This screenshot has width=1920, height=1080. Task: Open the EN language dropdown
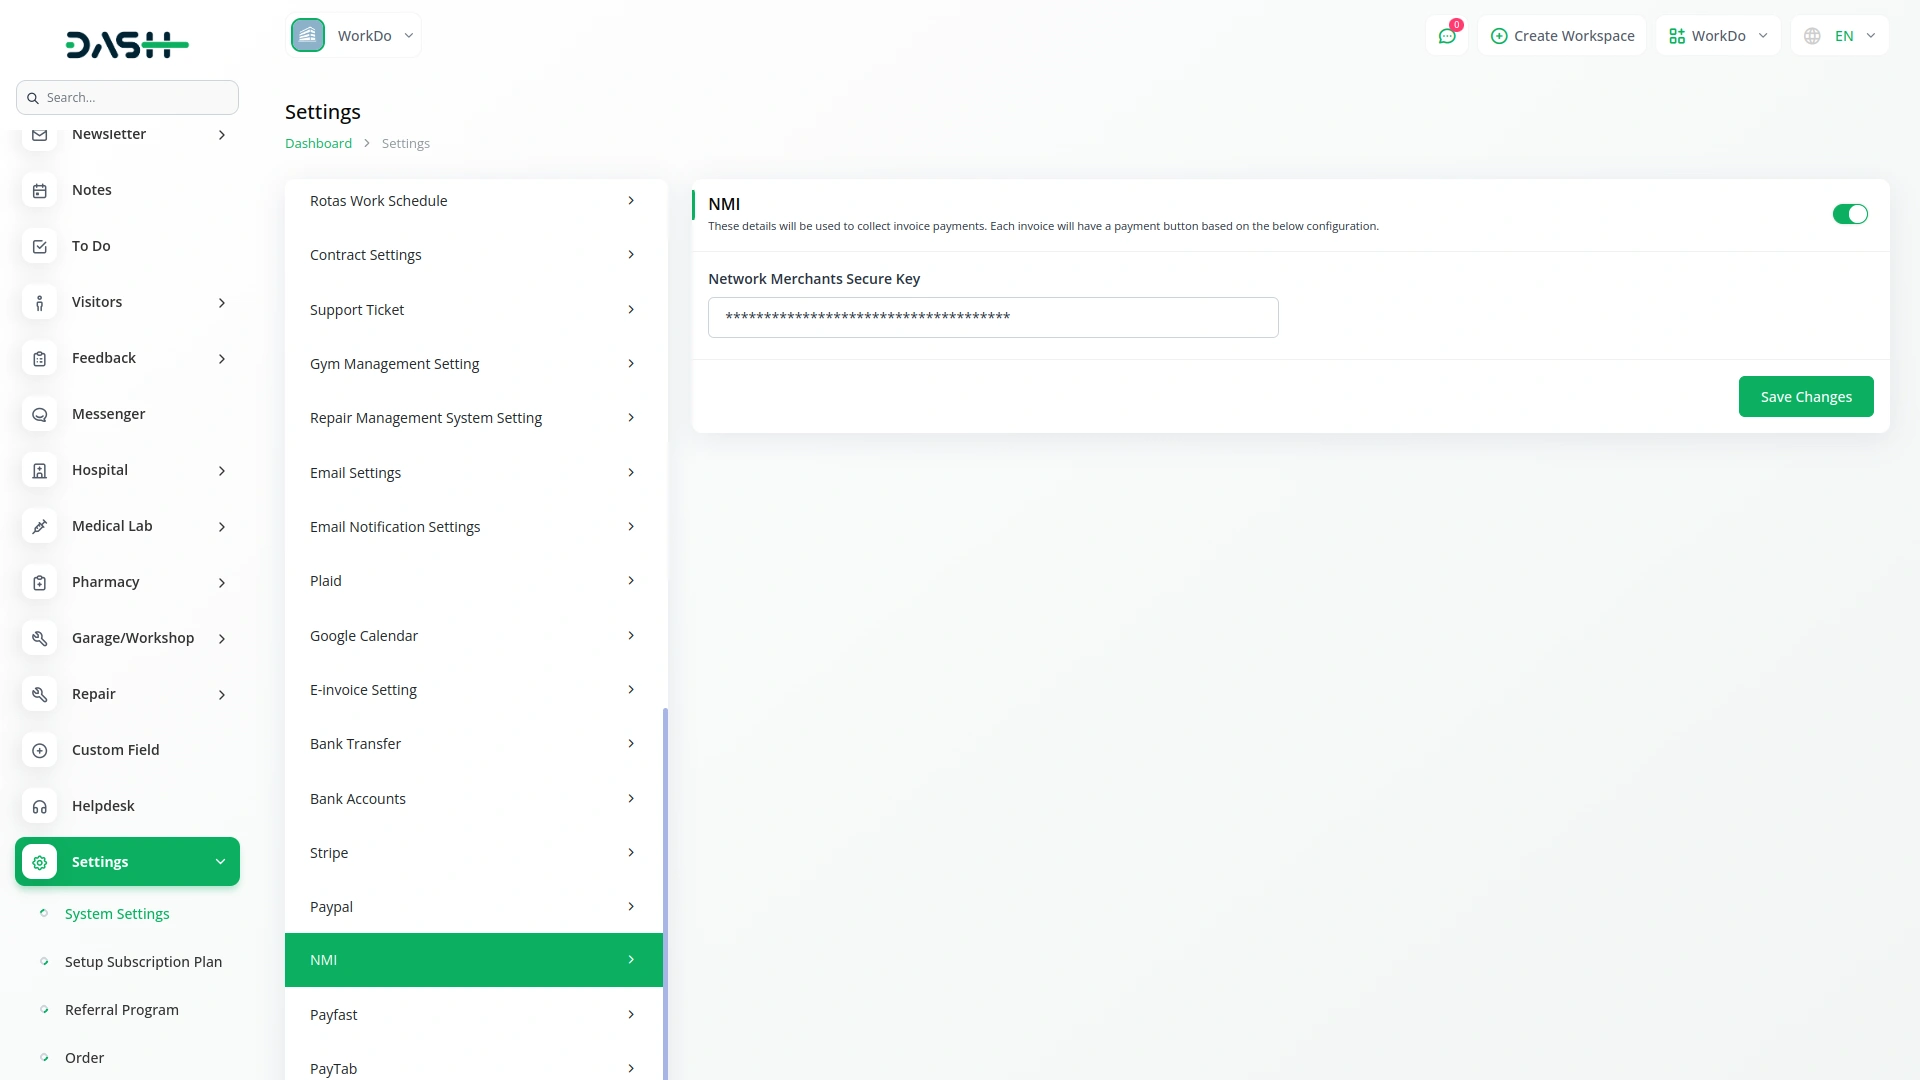click(1840, 36)
